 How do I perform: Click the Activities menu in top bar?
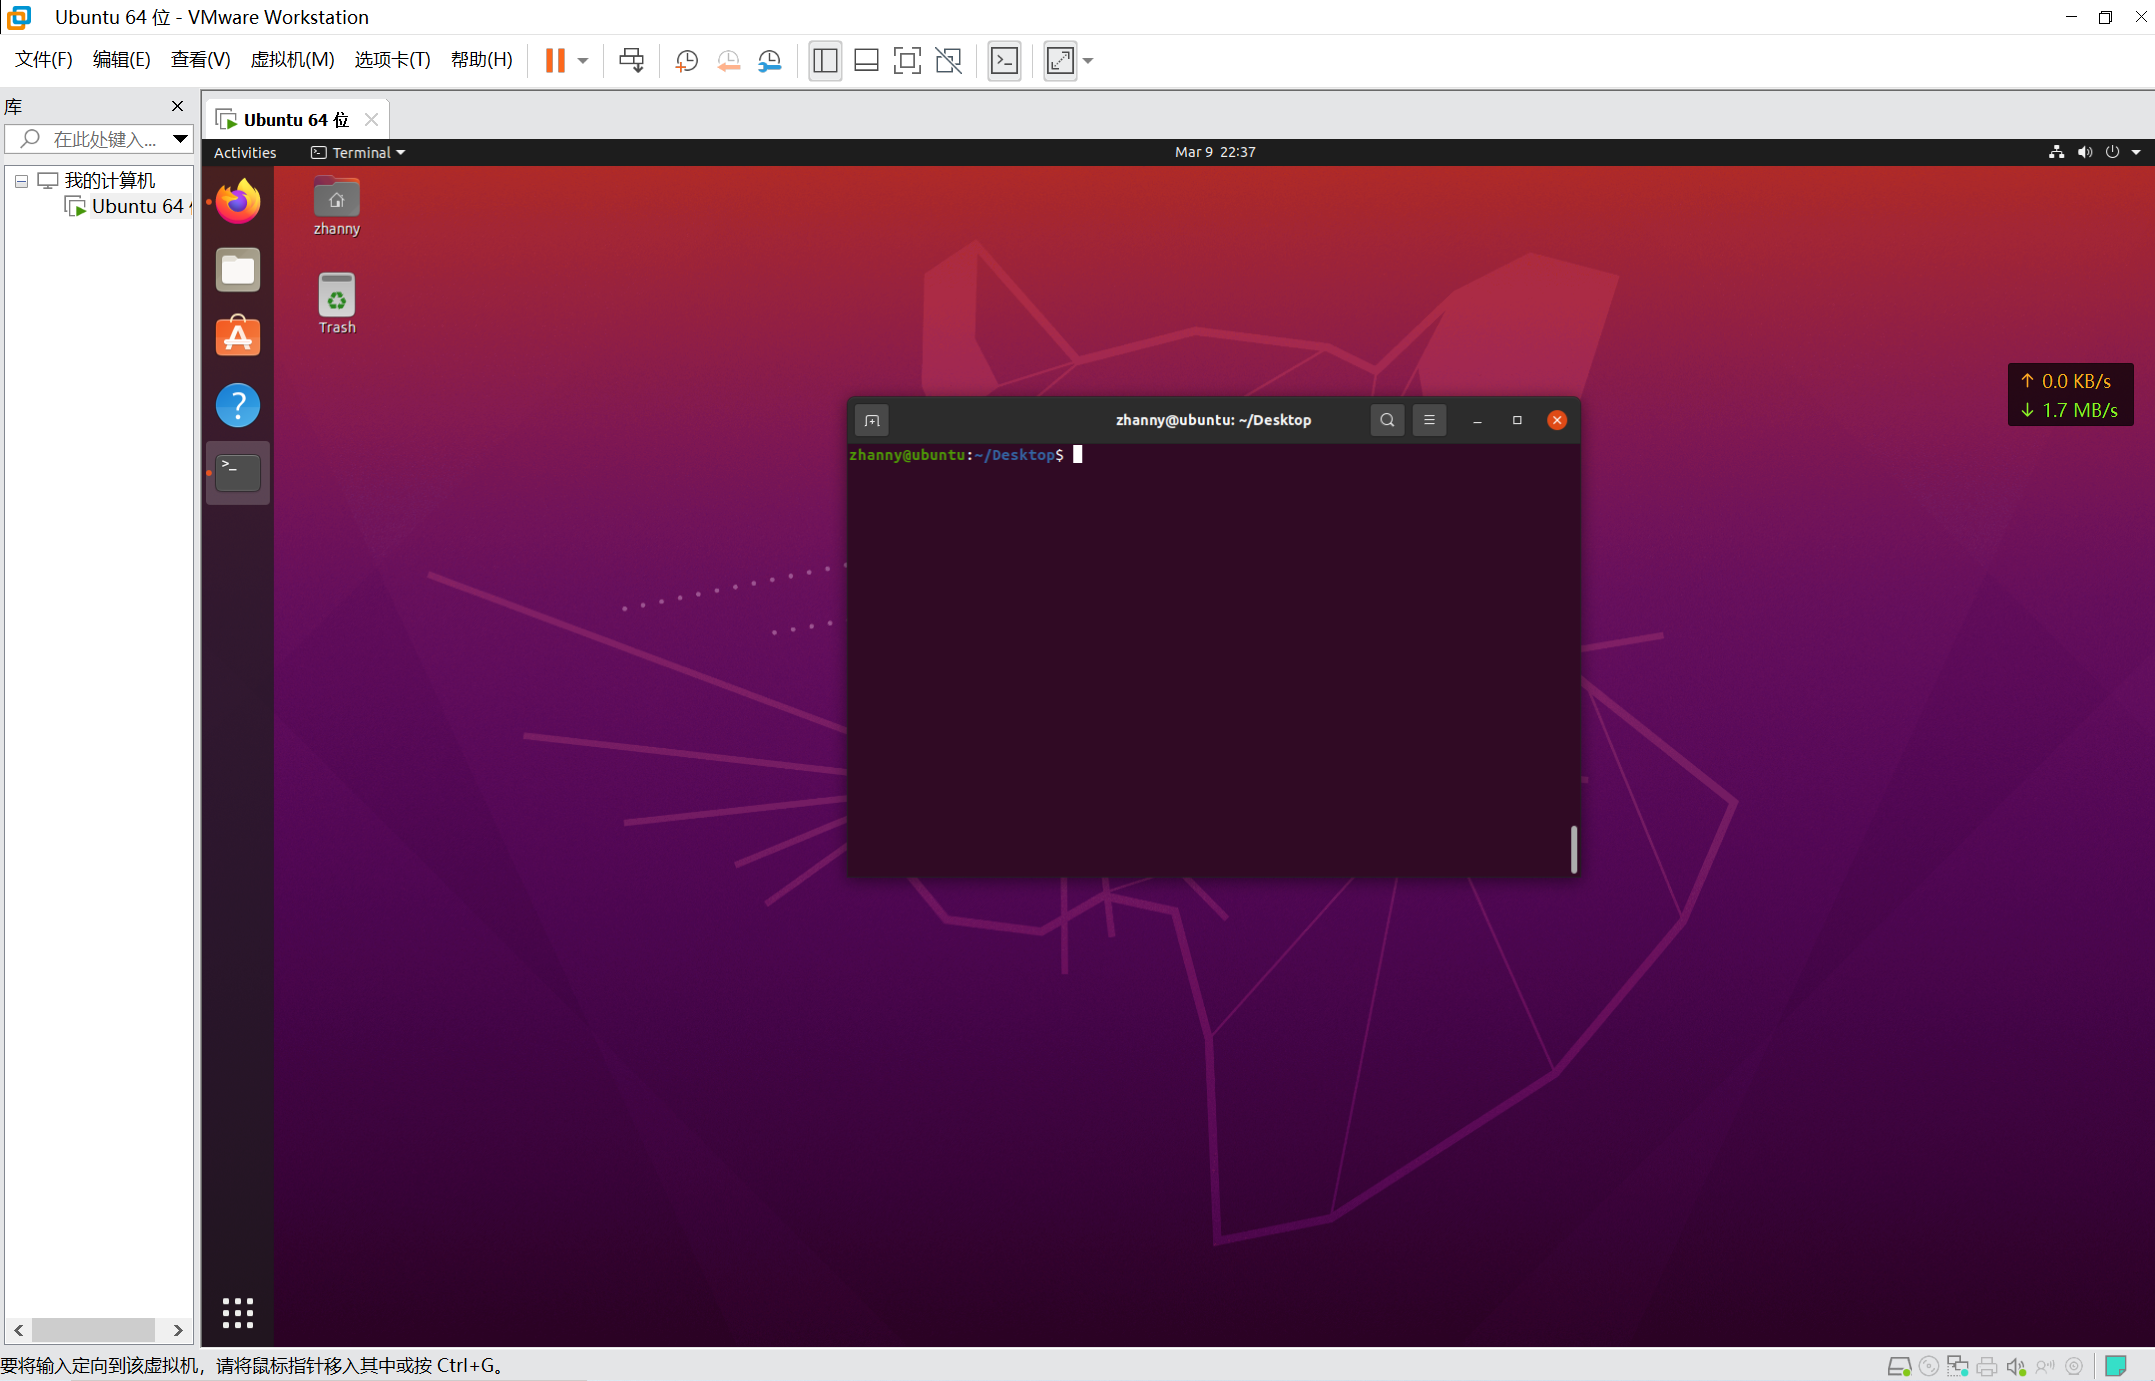[x=243, y=151]
